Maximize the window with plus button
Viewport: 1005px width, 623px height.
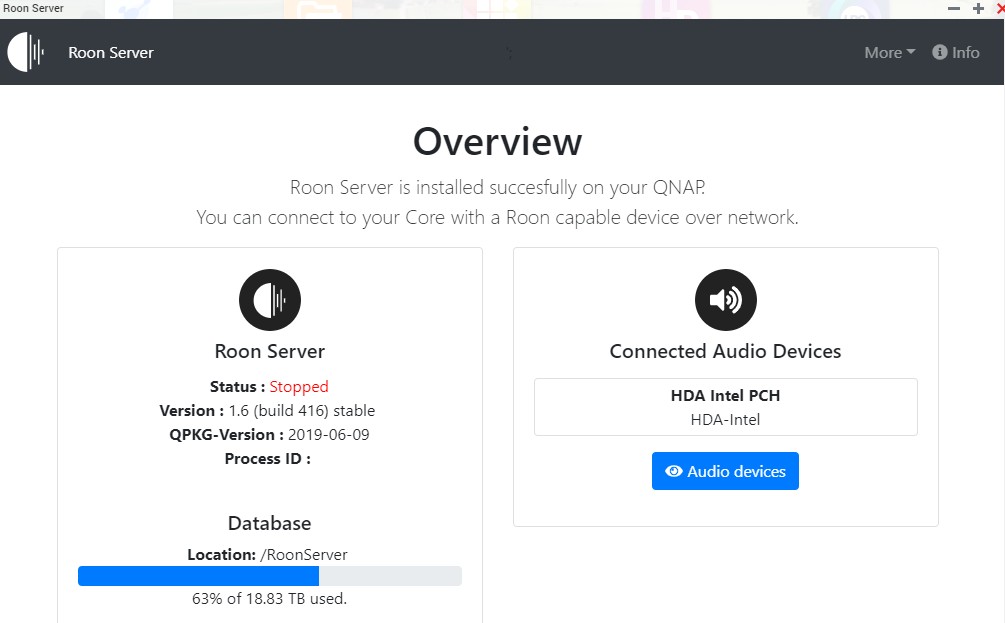(x=978, y=8)
